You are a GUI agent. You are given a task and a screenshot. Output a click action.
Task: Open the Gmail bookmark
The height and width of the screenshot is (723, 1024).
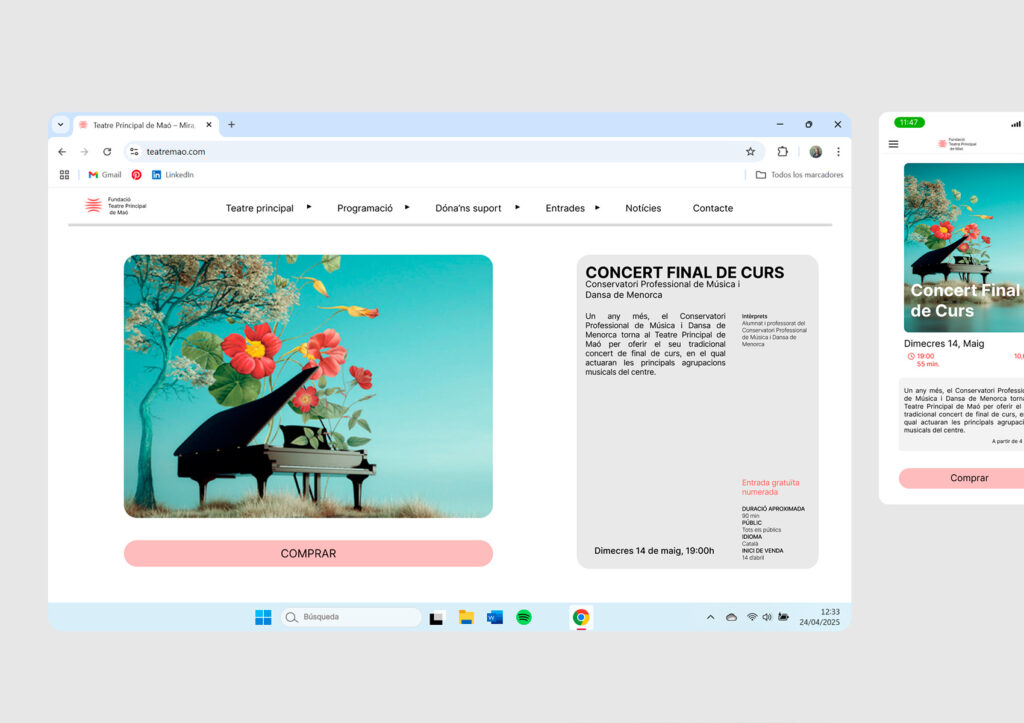tap(104, 175)
